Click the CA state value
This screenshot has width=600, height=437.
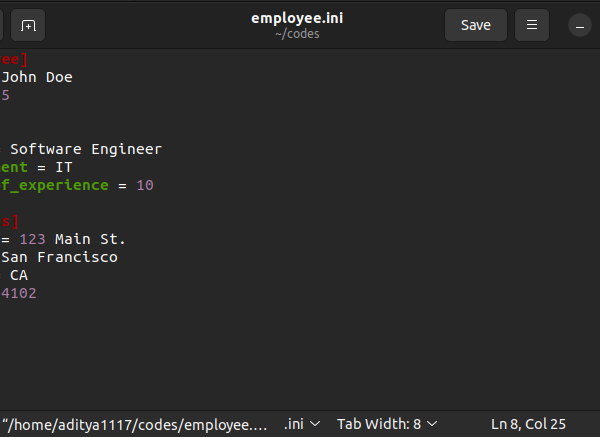tap(19, 275)
